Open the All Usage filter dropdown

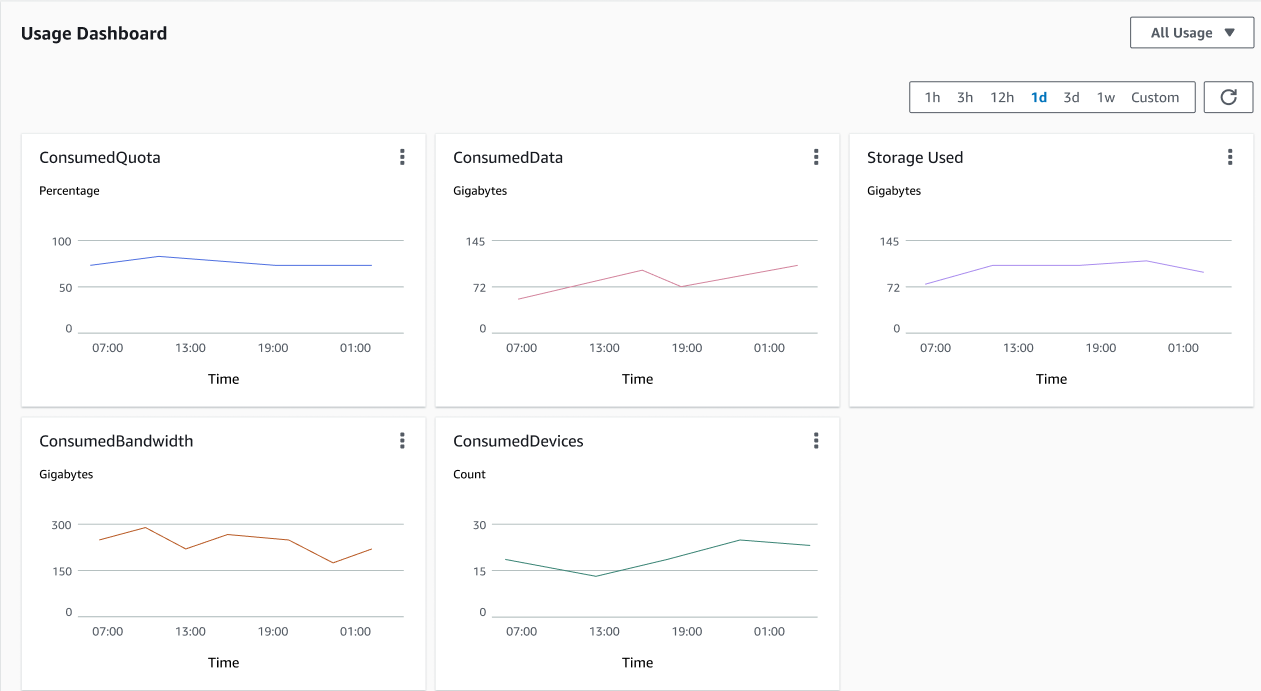[x=1192, y=32]
